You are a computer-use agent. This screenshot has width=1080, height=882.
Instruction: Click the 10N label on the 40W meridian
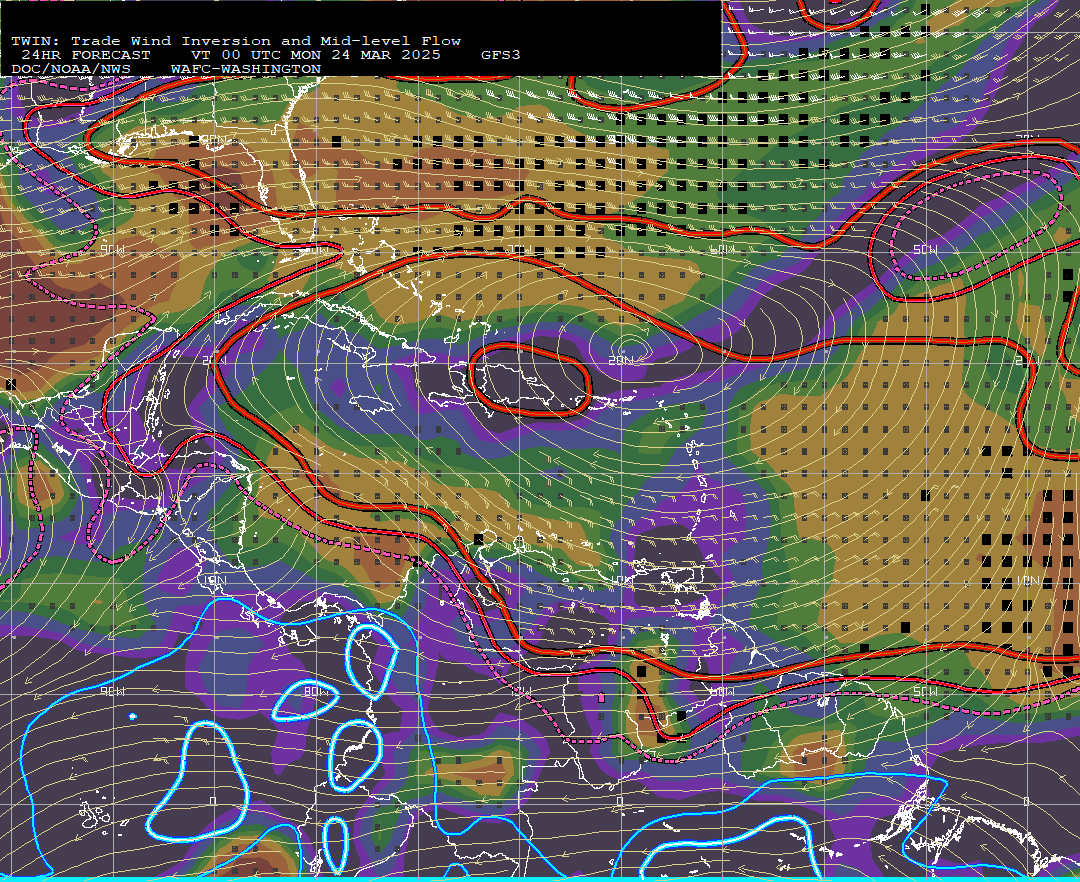(x=1027, y=580)
